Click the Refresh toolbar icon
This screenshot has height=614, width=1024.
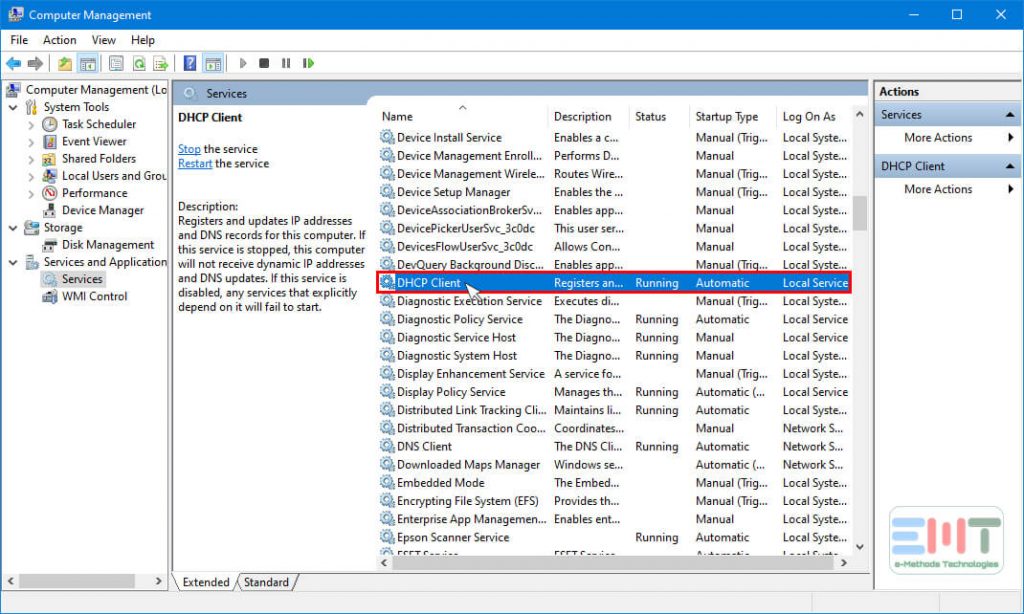tap(138, 63)
